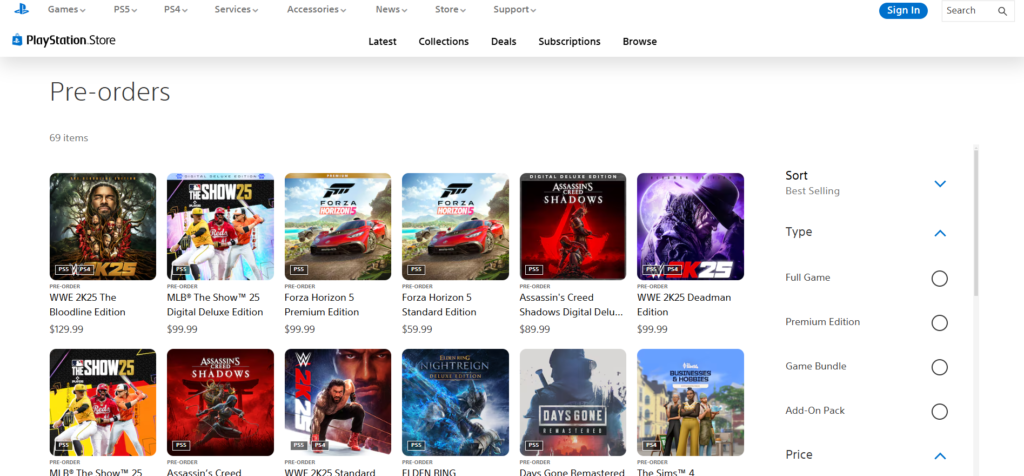Open the Deals tab
Viewport: 1024px width, 476px height.
tap(504, 41)
